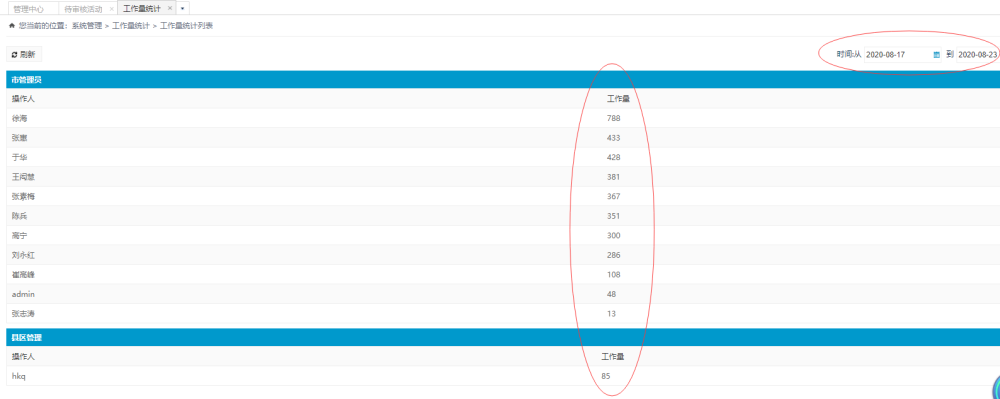Click the workload value 300

(614, 235)
